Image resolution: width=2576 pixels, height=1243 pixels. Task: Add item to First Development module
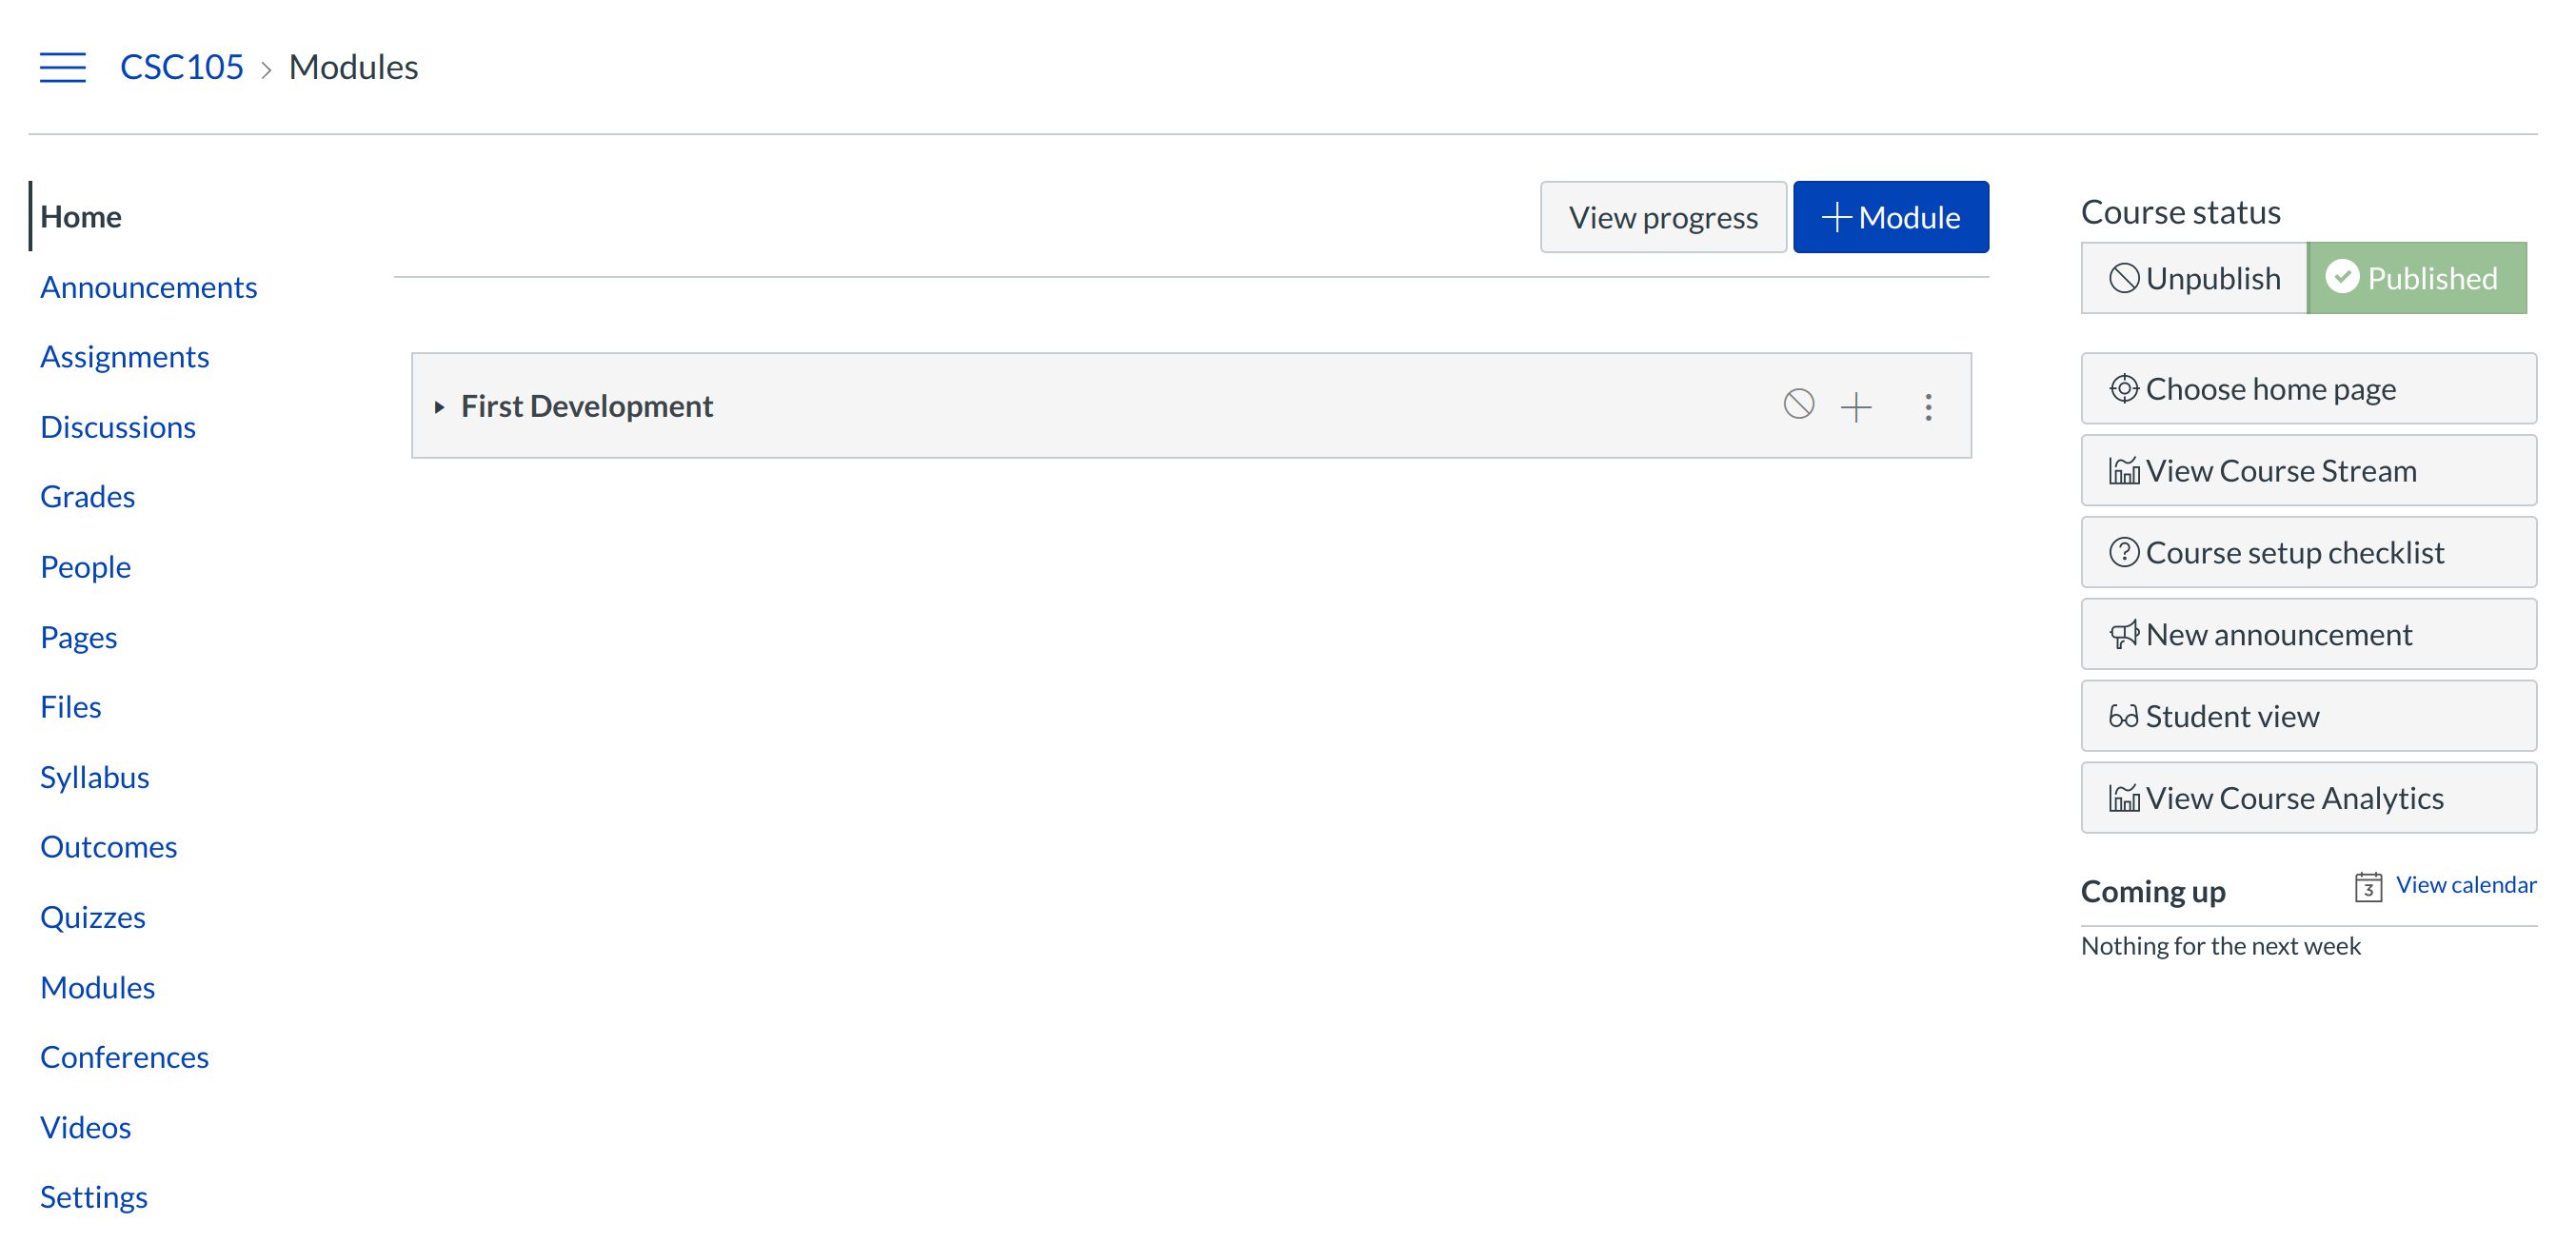click(x=1856, y=407)
